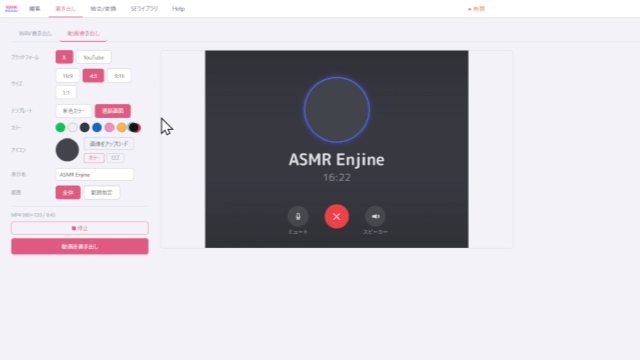Pick the dark gray color swatch
This screenshot has height=360, width=640.
(84, 128)
